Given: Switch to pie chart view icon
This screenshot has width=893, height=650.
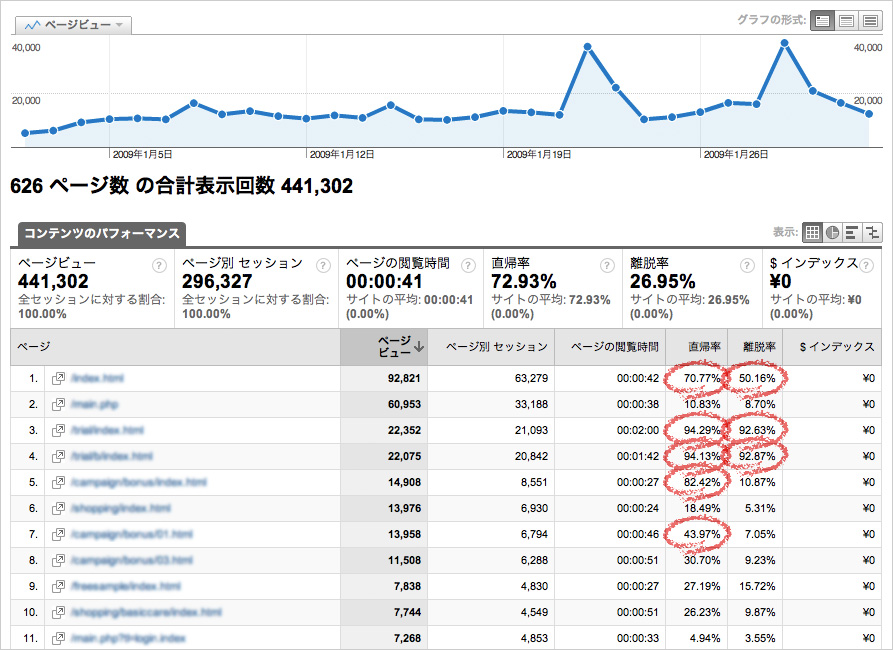Looking at the screenshot, I should pyautogui.click(x=832, y=232).
